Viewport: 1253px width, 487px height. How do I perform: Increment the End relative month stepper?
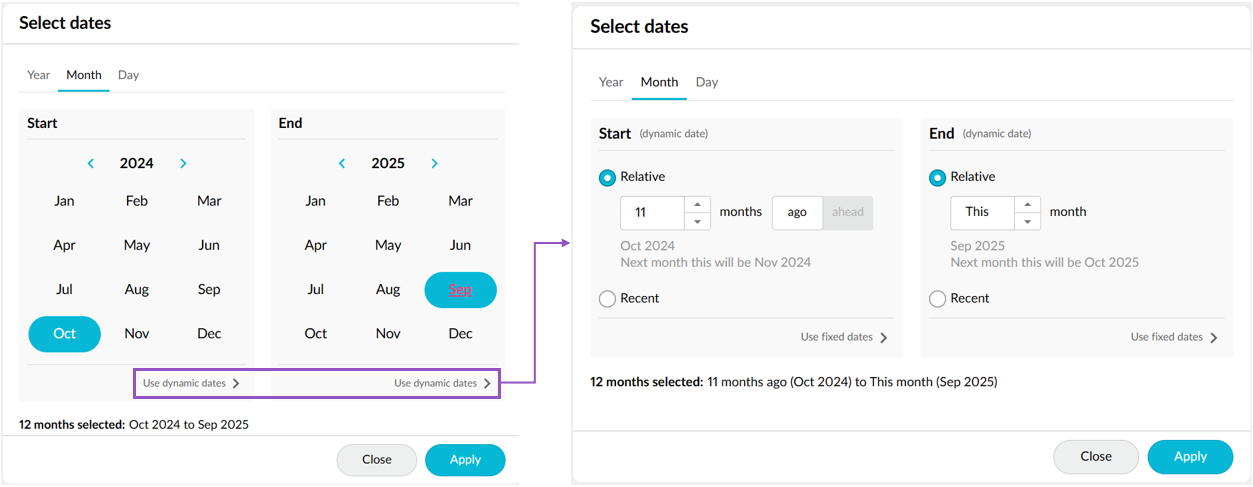(1027, 204)
